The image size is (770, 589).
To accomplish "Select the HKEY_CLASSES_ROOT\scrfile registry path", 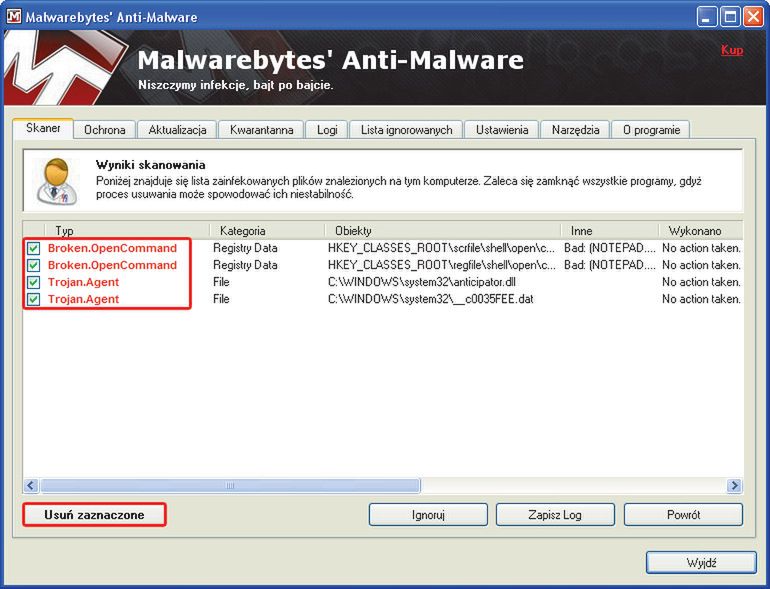I will (x=442, y=248).
